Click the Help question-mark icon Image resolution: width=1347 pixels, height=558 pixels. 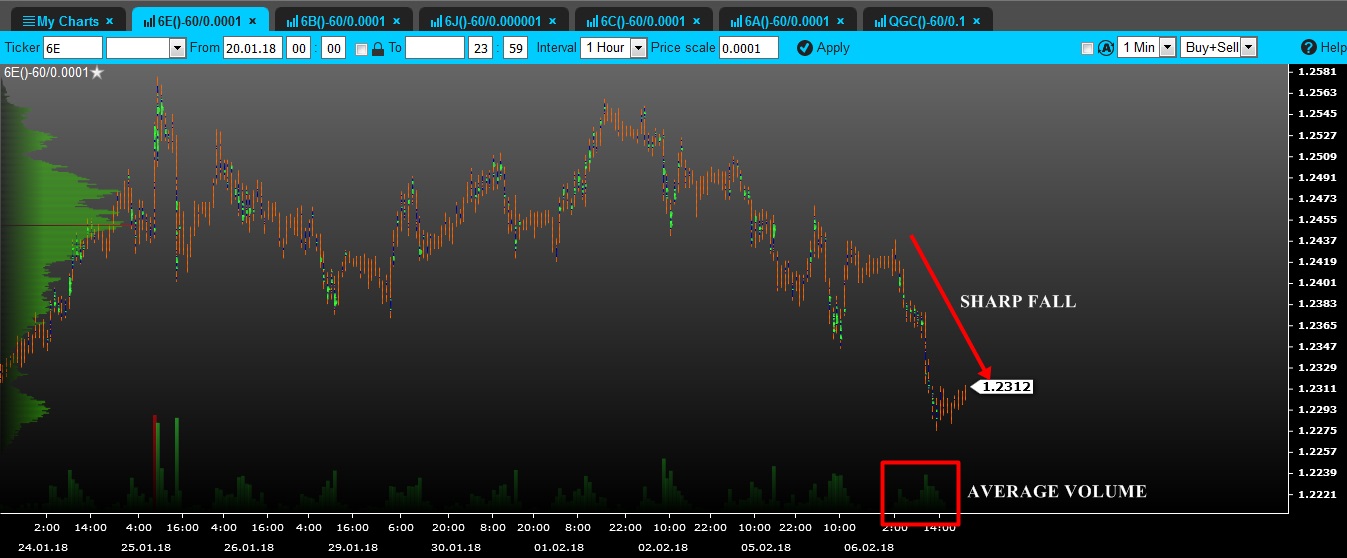click(1309, 47)
